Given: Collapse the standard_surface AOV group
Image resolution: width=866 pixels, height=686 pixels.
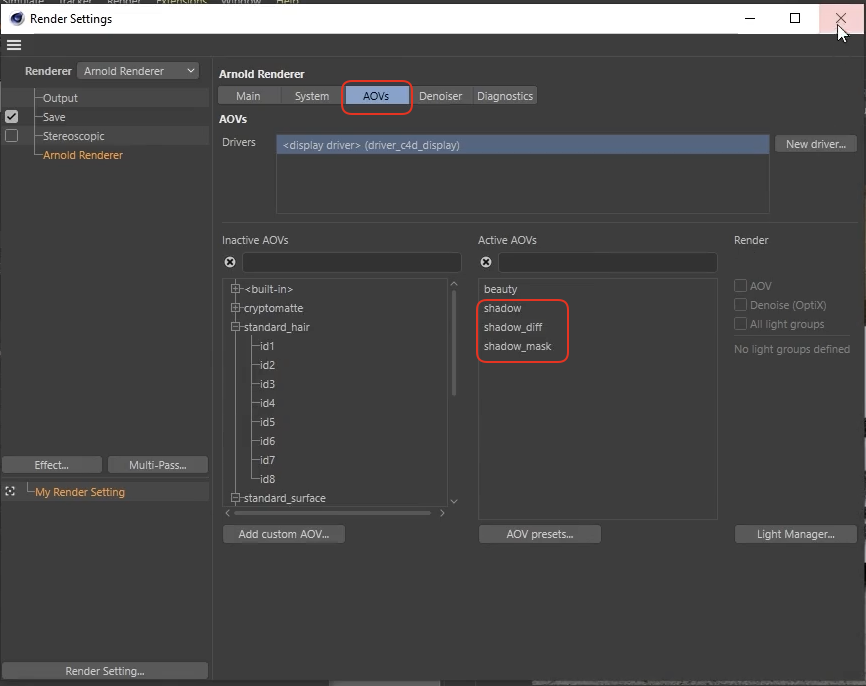Looking at the screenshot, I should click(236, 498).
